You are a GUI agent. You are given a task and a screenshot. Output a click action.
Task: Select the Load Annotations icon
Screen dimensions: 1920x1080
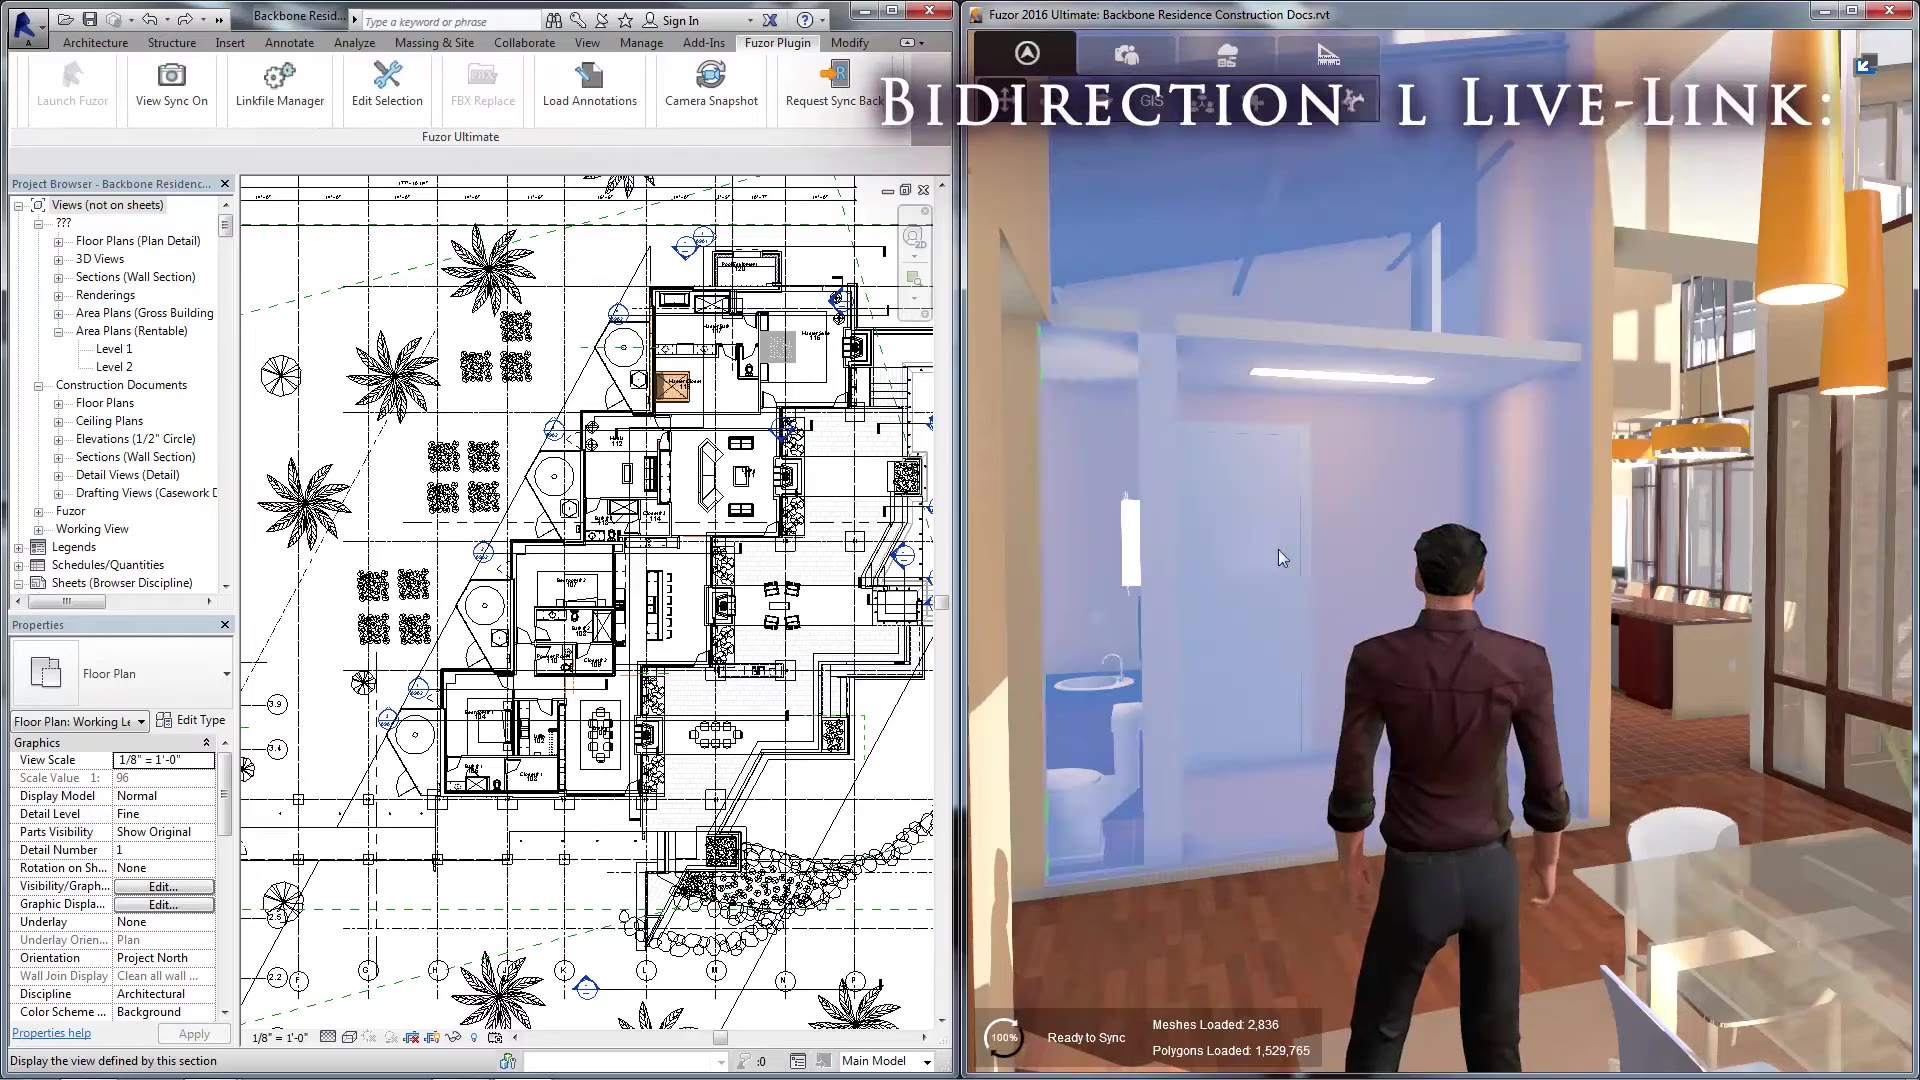[x=589, y=75]
